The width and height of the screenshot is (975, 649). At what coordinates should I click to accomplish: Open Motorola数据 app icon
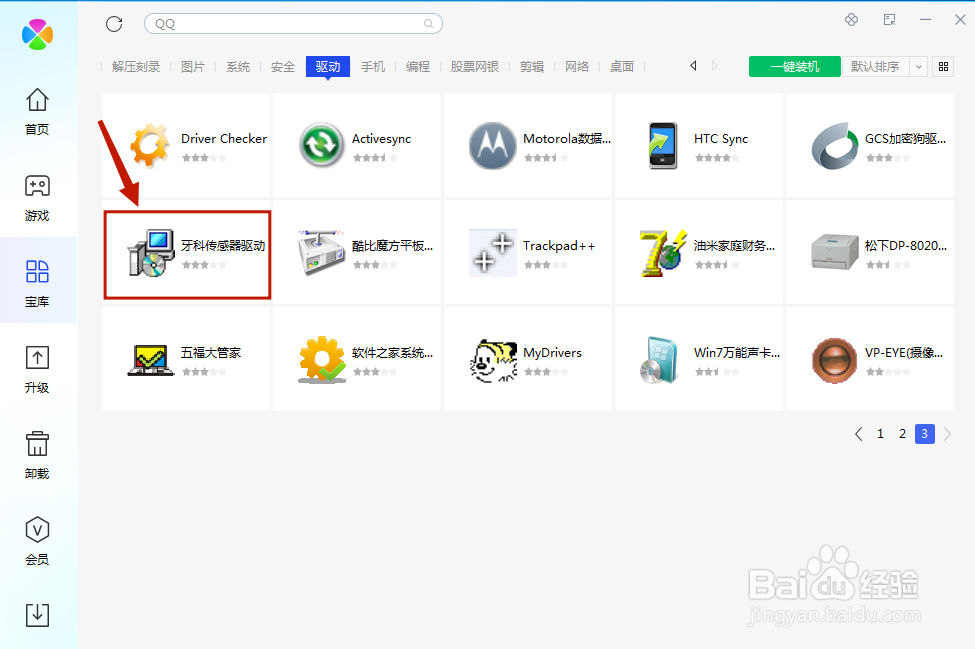click(x=492, y=145)
